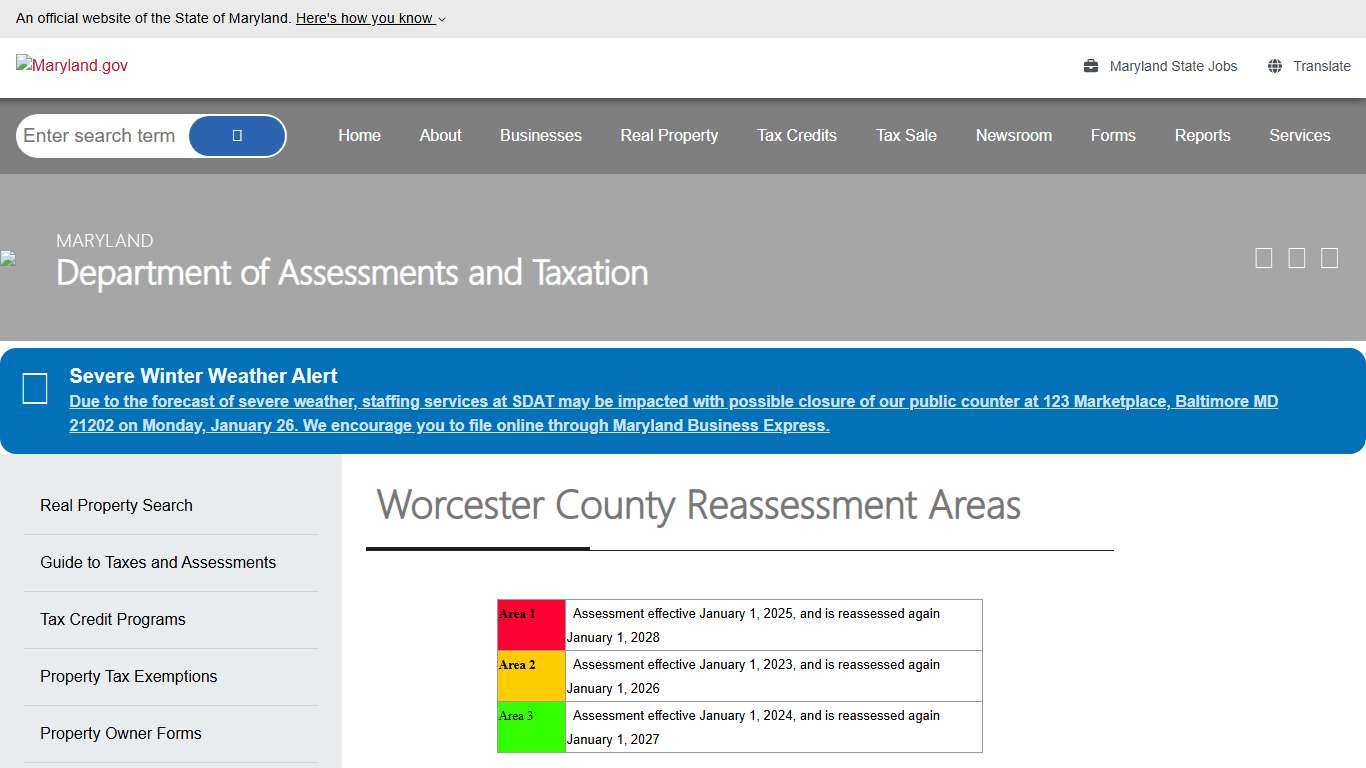Viewport: 1366px width, 768px height.
Task: Click the winter weather alert icon
Action: pos(35,388)
